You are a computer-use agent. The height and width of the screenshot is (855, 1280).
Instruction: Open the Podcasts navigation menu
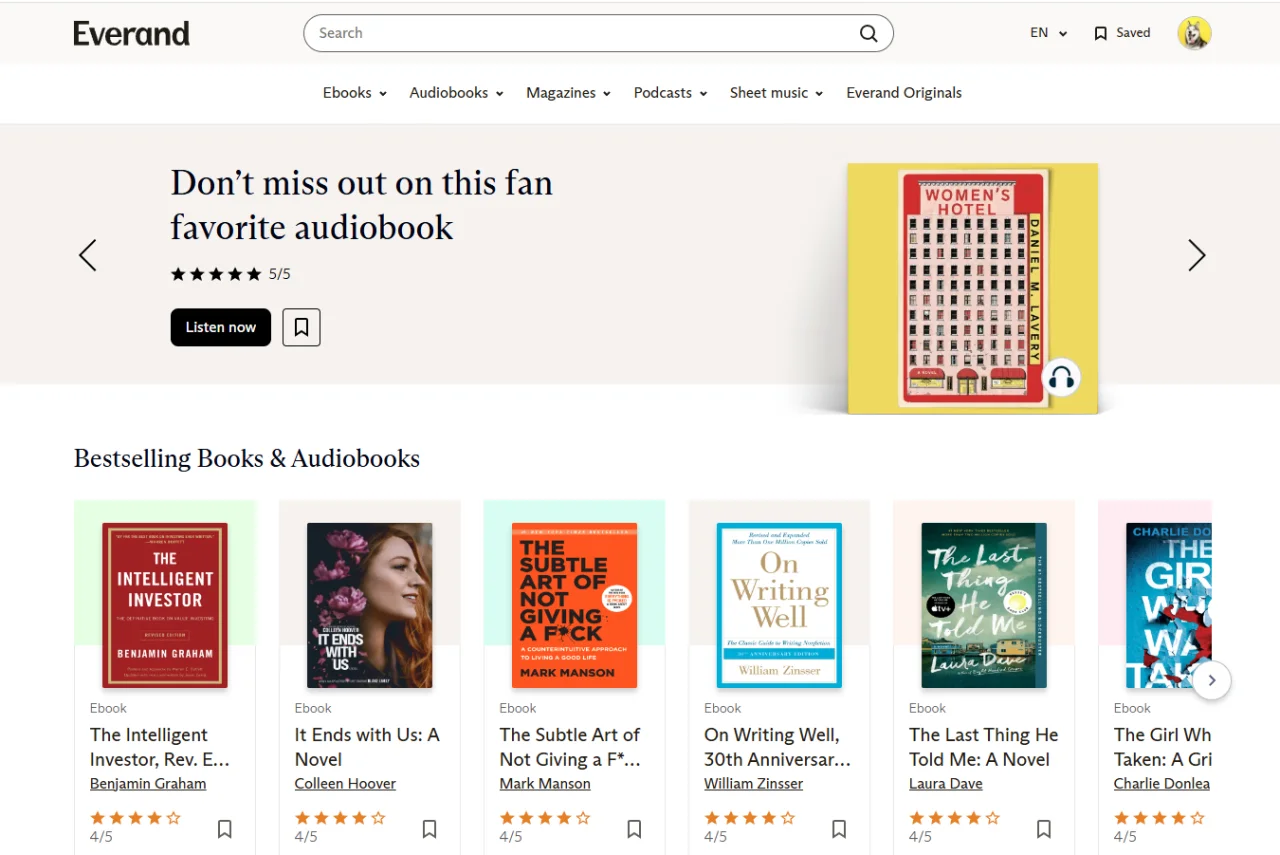(x=670, y=93)
